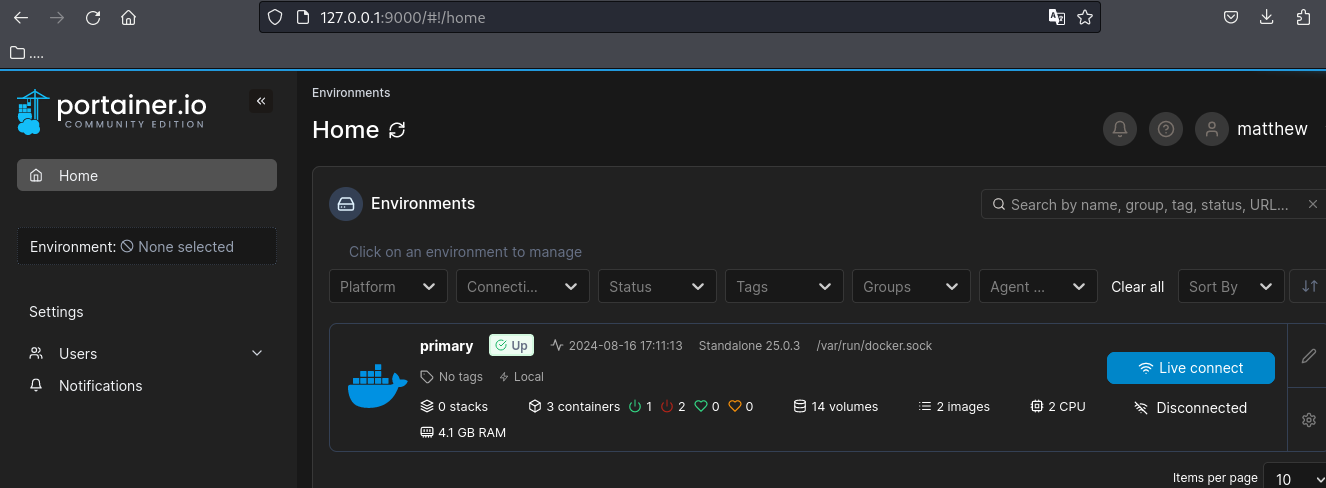Open the Platform filter dropdown
Image resolution: width=1326 pixels, height=488 pixels.
[x=388, y=286]
